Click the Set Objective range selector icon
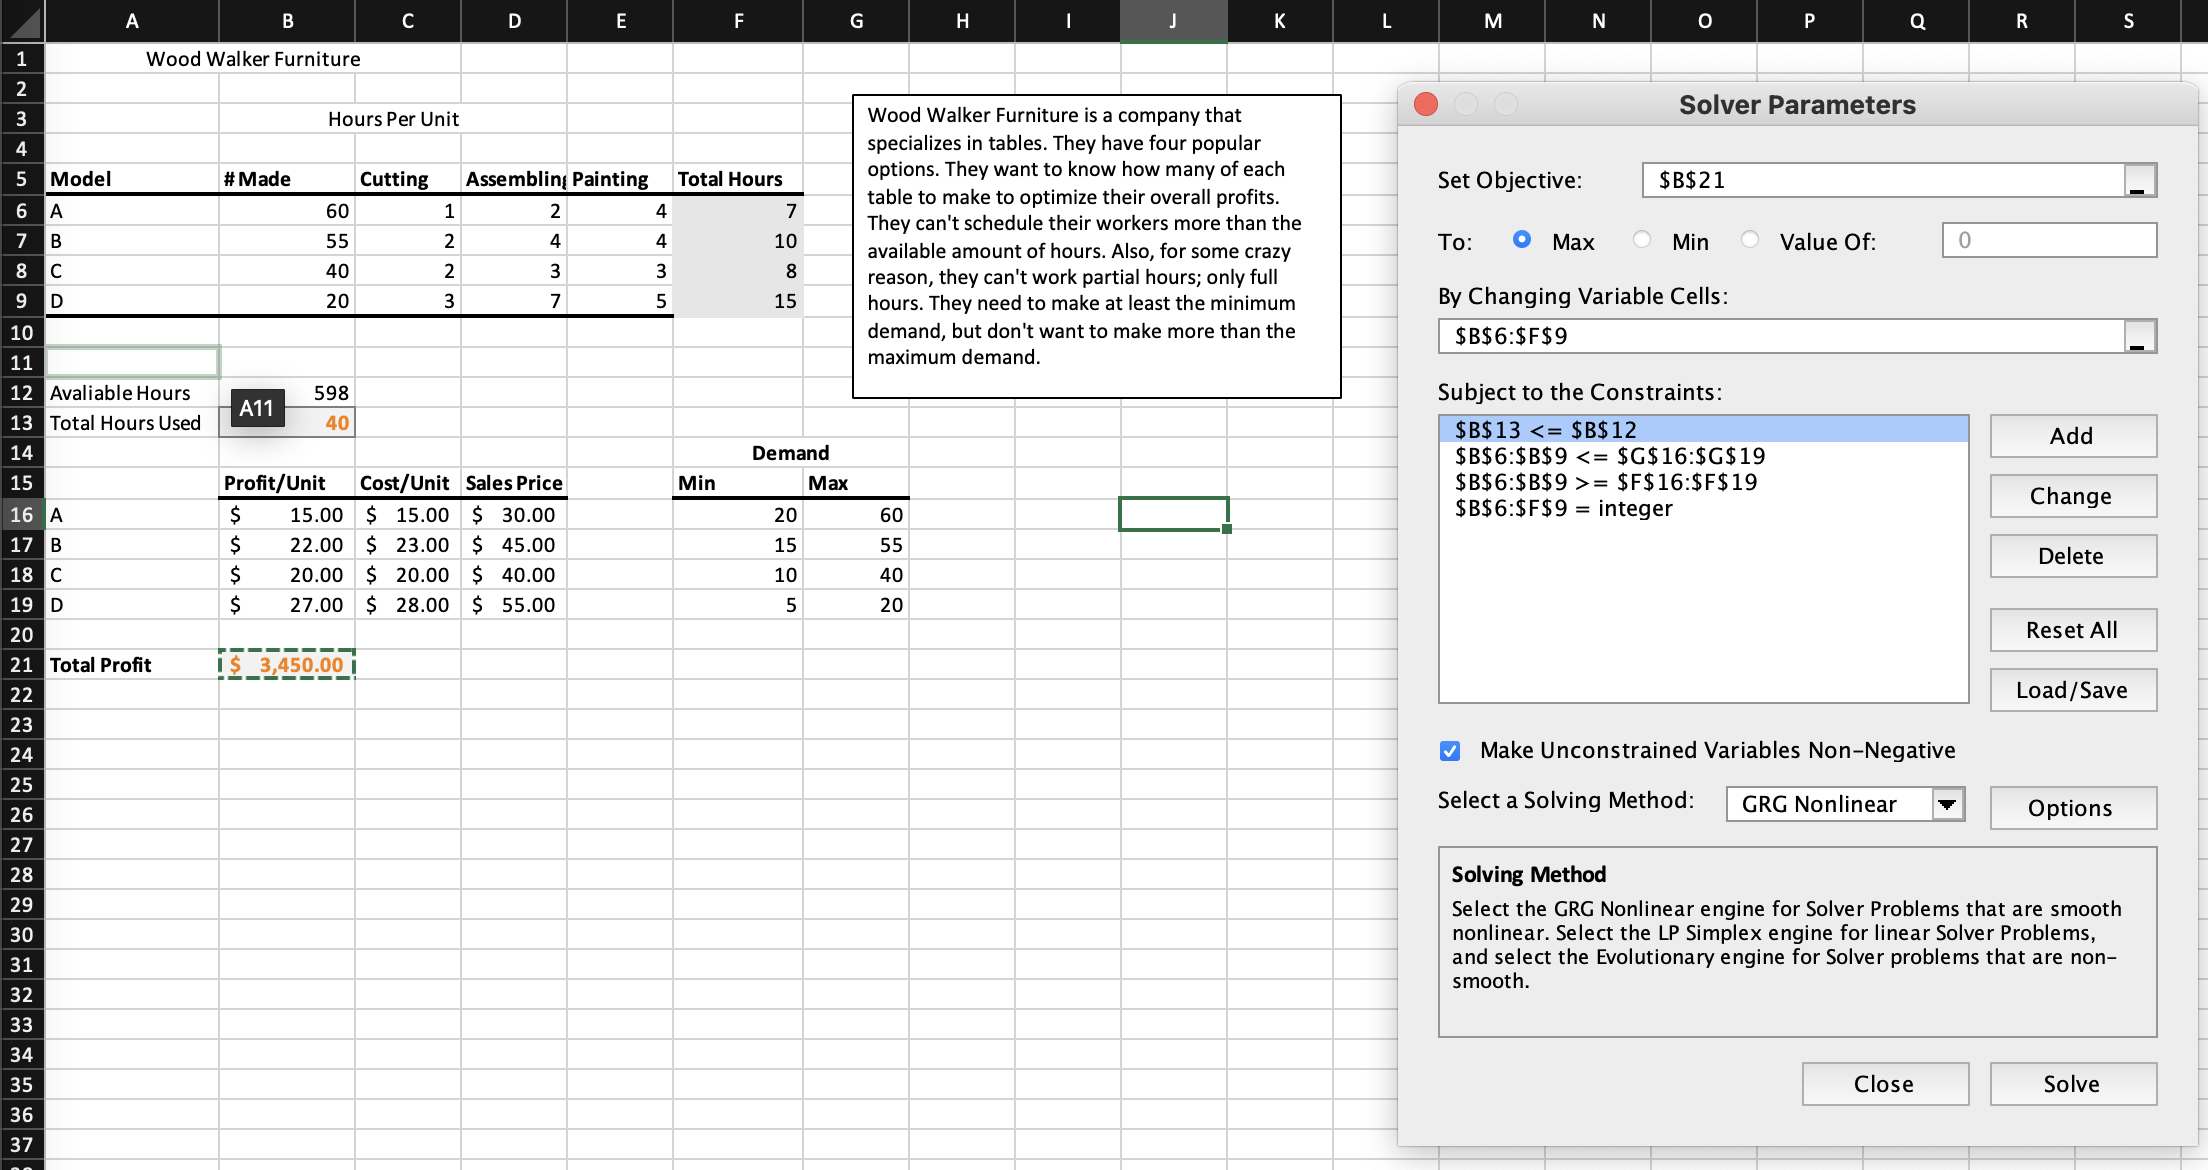This screenshot has height=1170, width=2208. point(2139,181)
